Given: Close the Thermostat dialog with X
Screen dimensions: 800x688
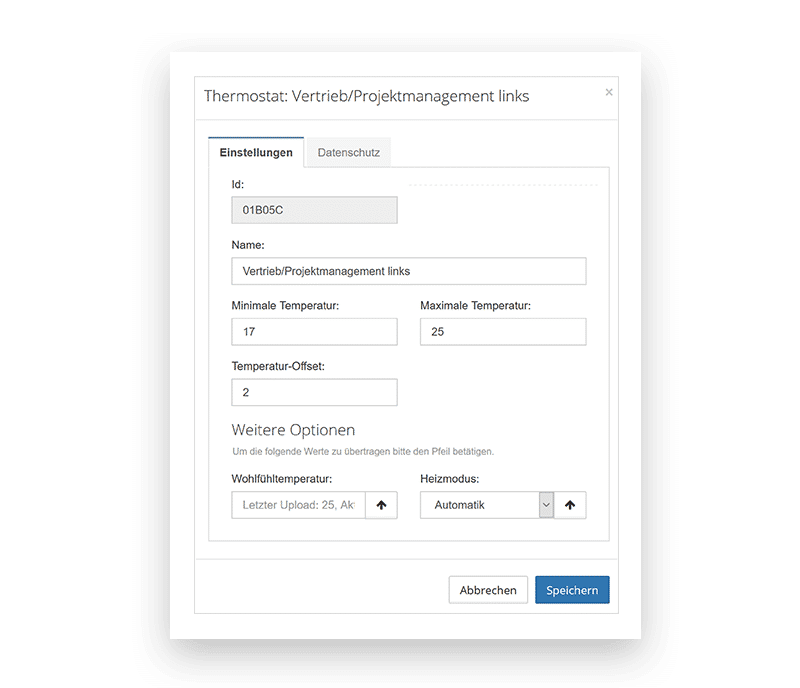Looking at the screenshot, I should [x=609, y=92].
